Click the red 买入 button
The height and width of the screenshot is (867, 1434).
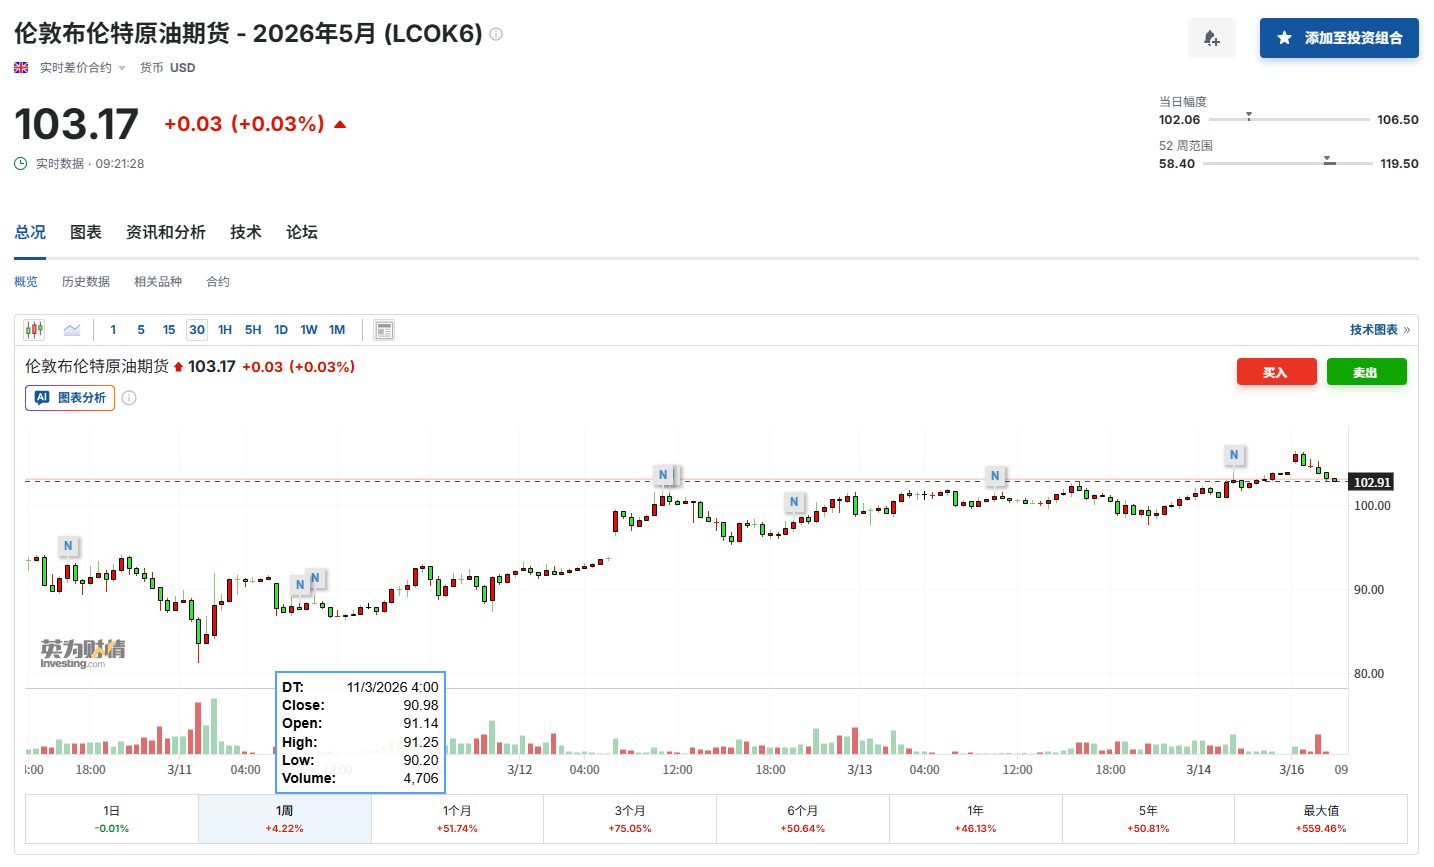(1276, 371)
